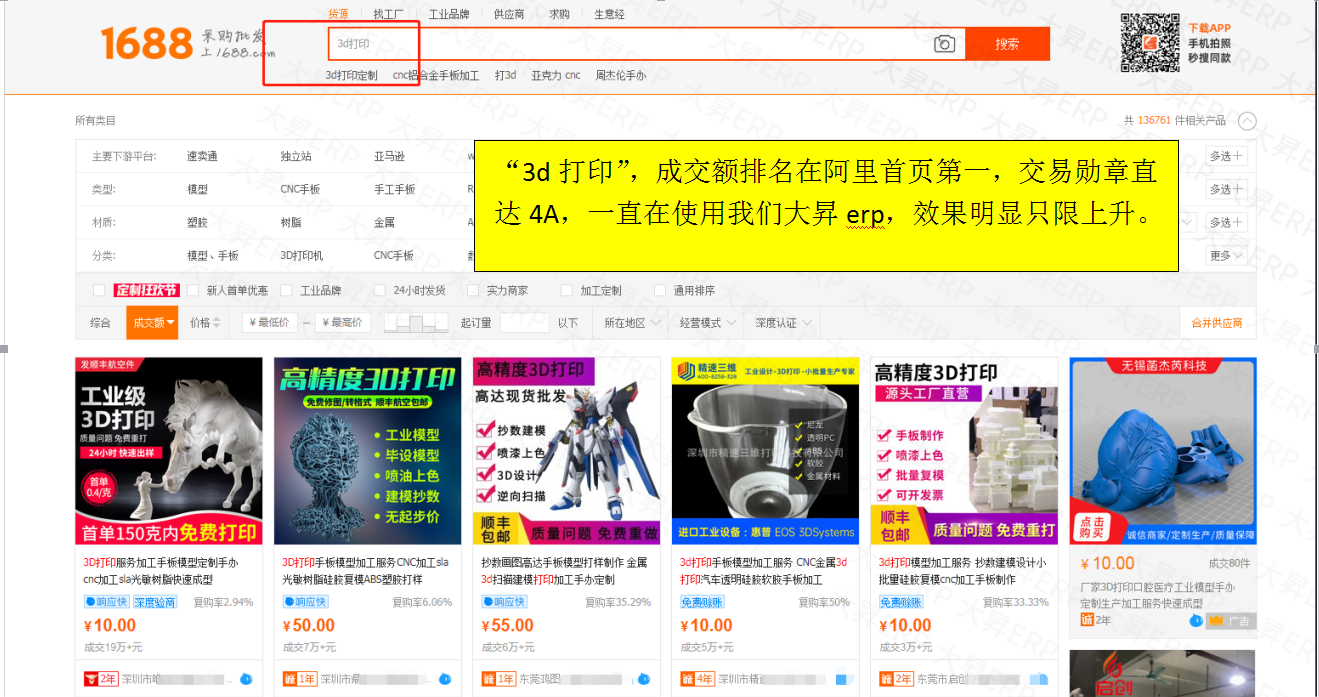Click the 合并供应商 button
This screenshot has width=1319, height=697.
click(1216, 323)
